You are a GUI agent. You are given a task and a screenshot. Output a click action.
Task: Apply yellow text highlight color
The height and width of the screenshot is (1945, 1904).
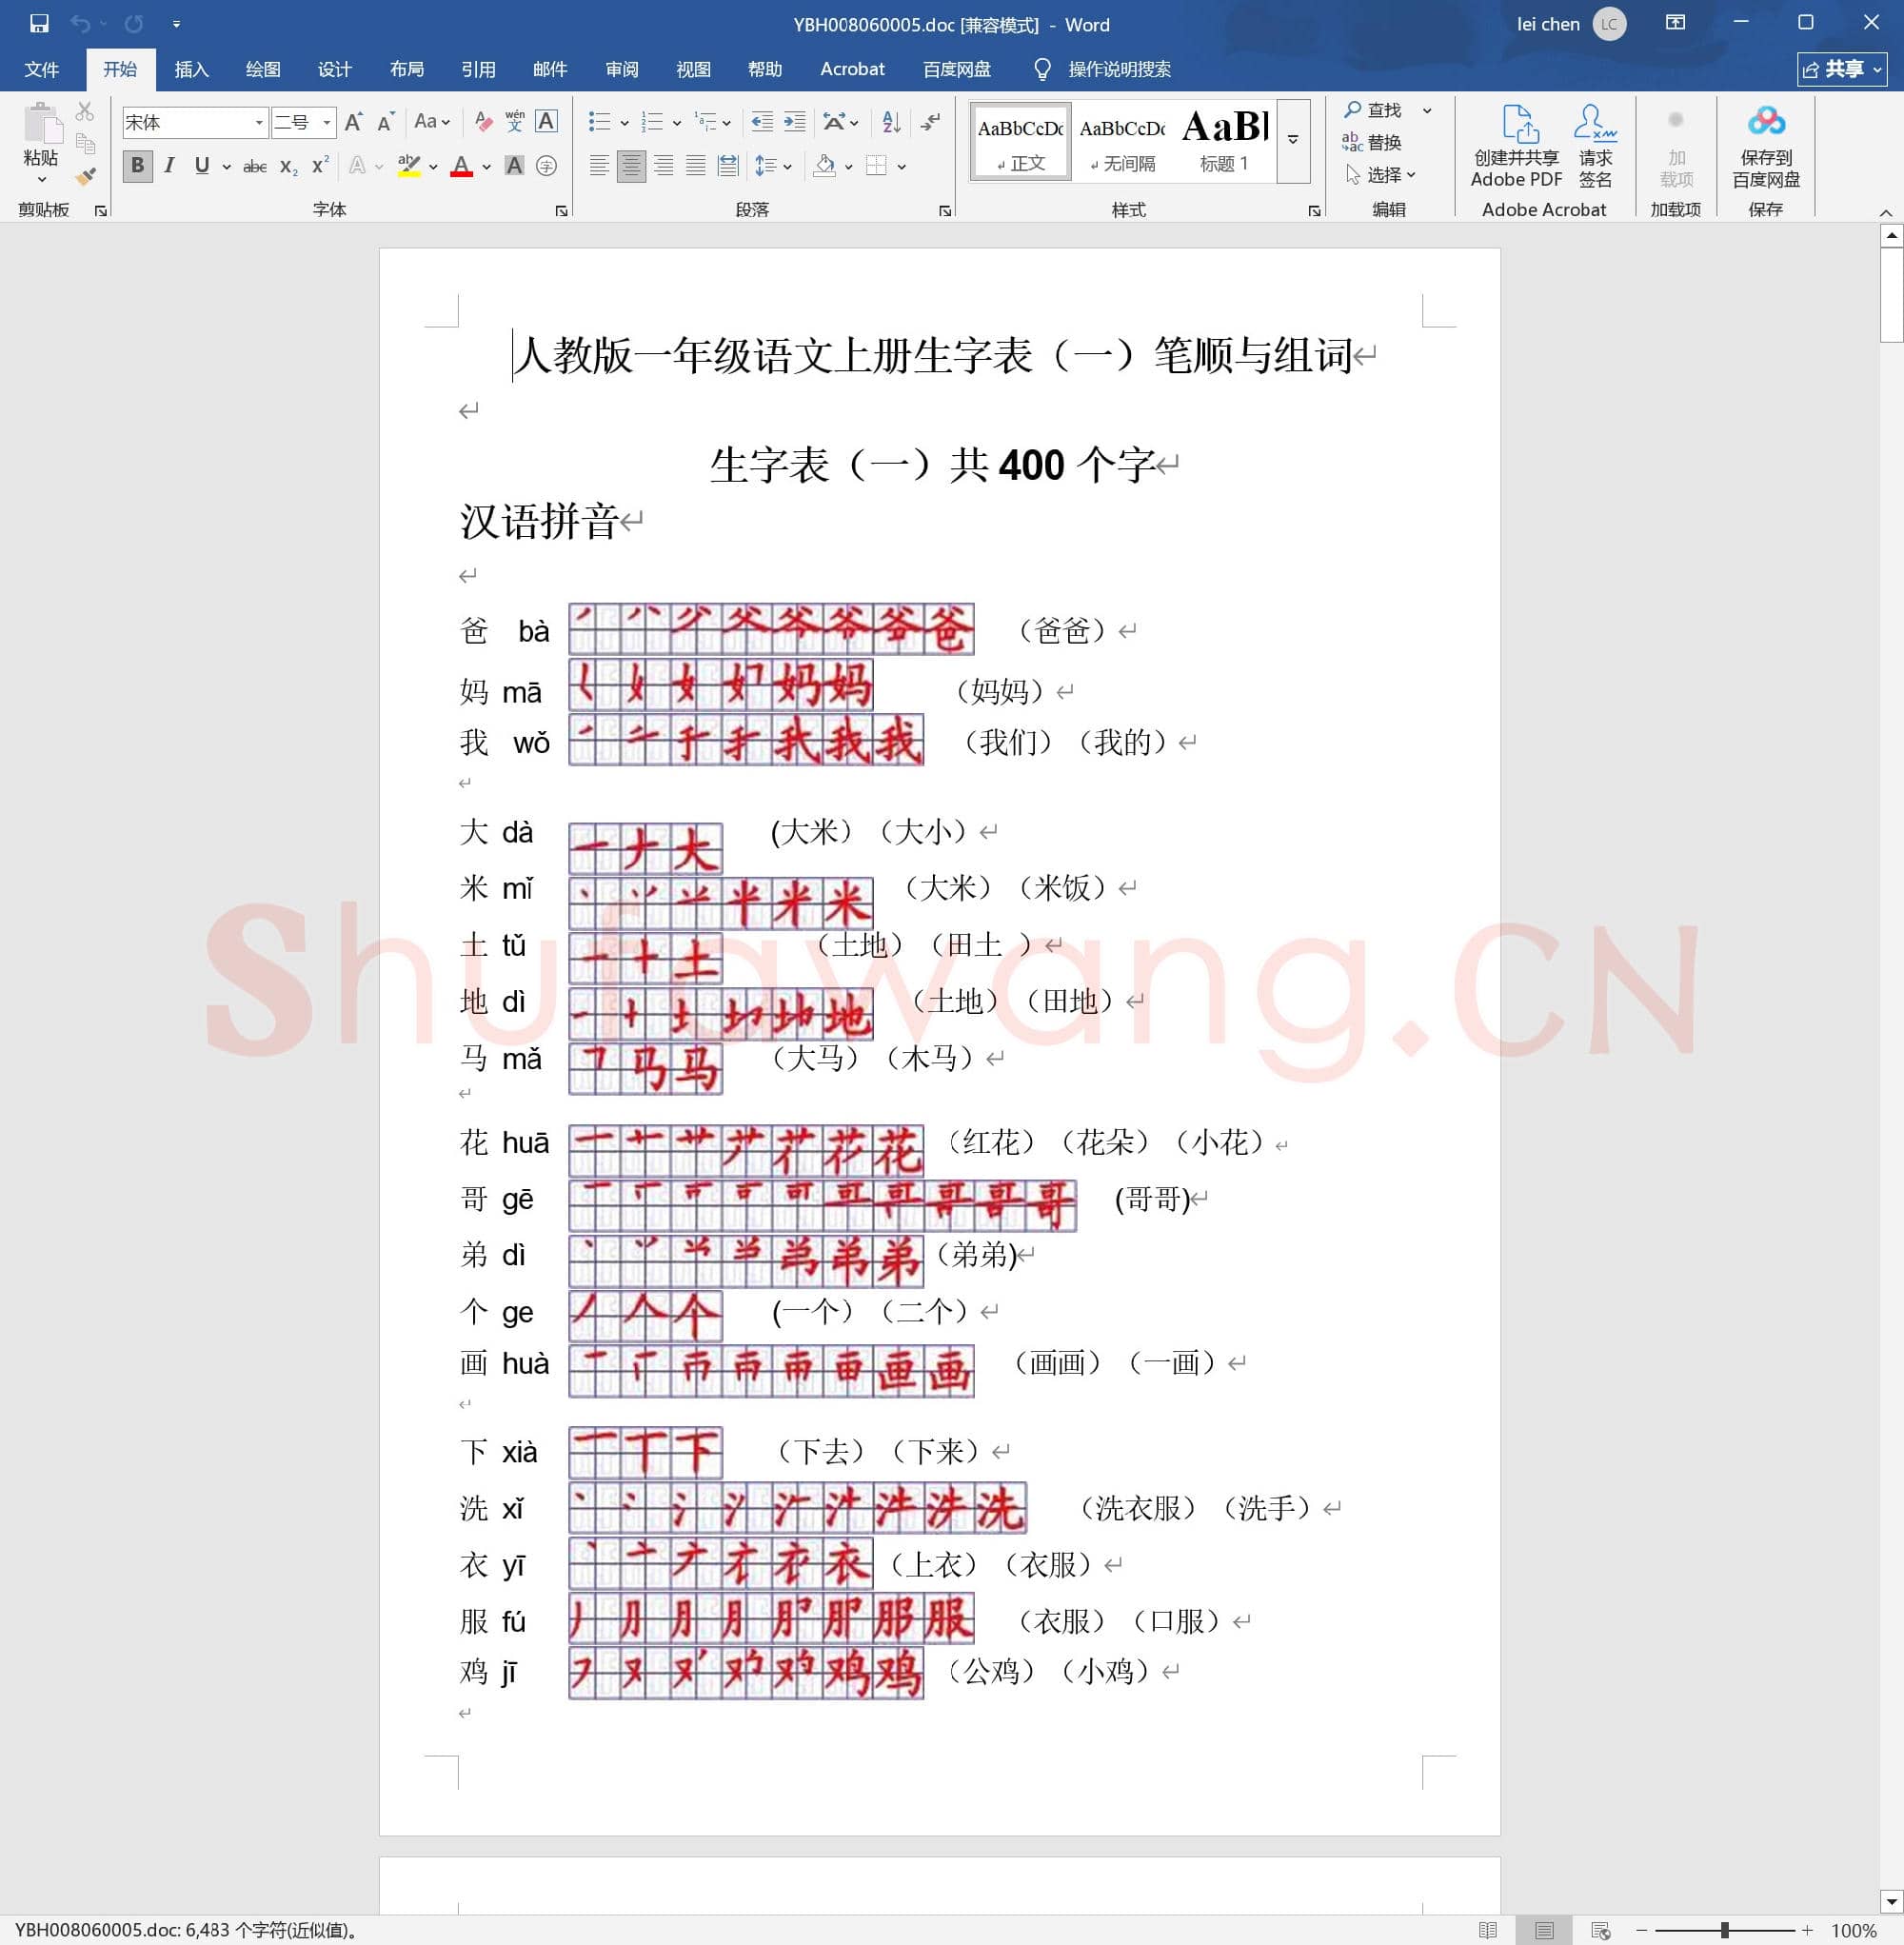pos(409,166)
